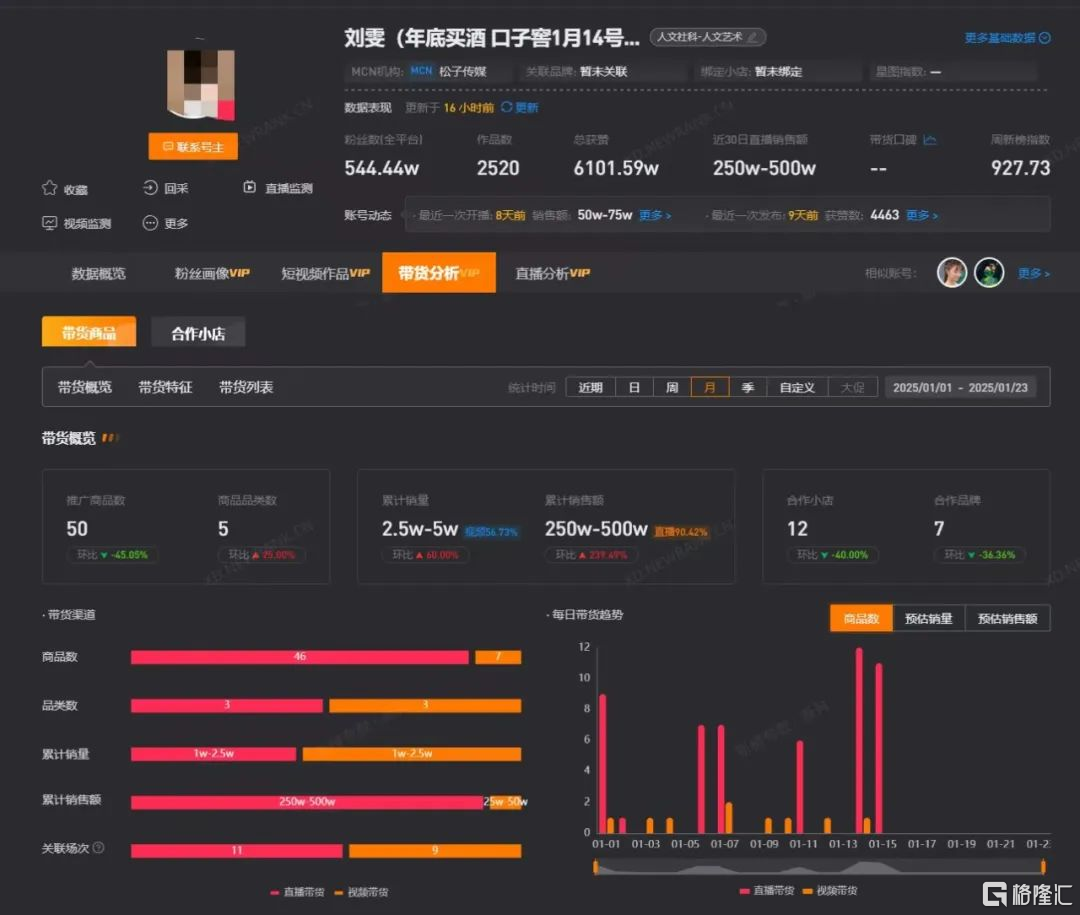
Task: Select 近期 time range option
Action: [x=590, y=387]
